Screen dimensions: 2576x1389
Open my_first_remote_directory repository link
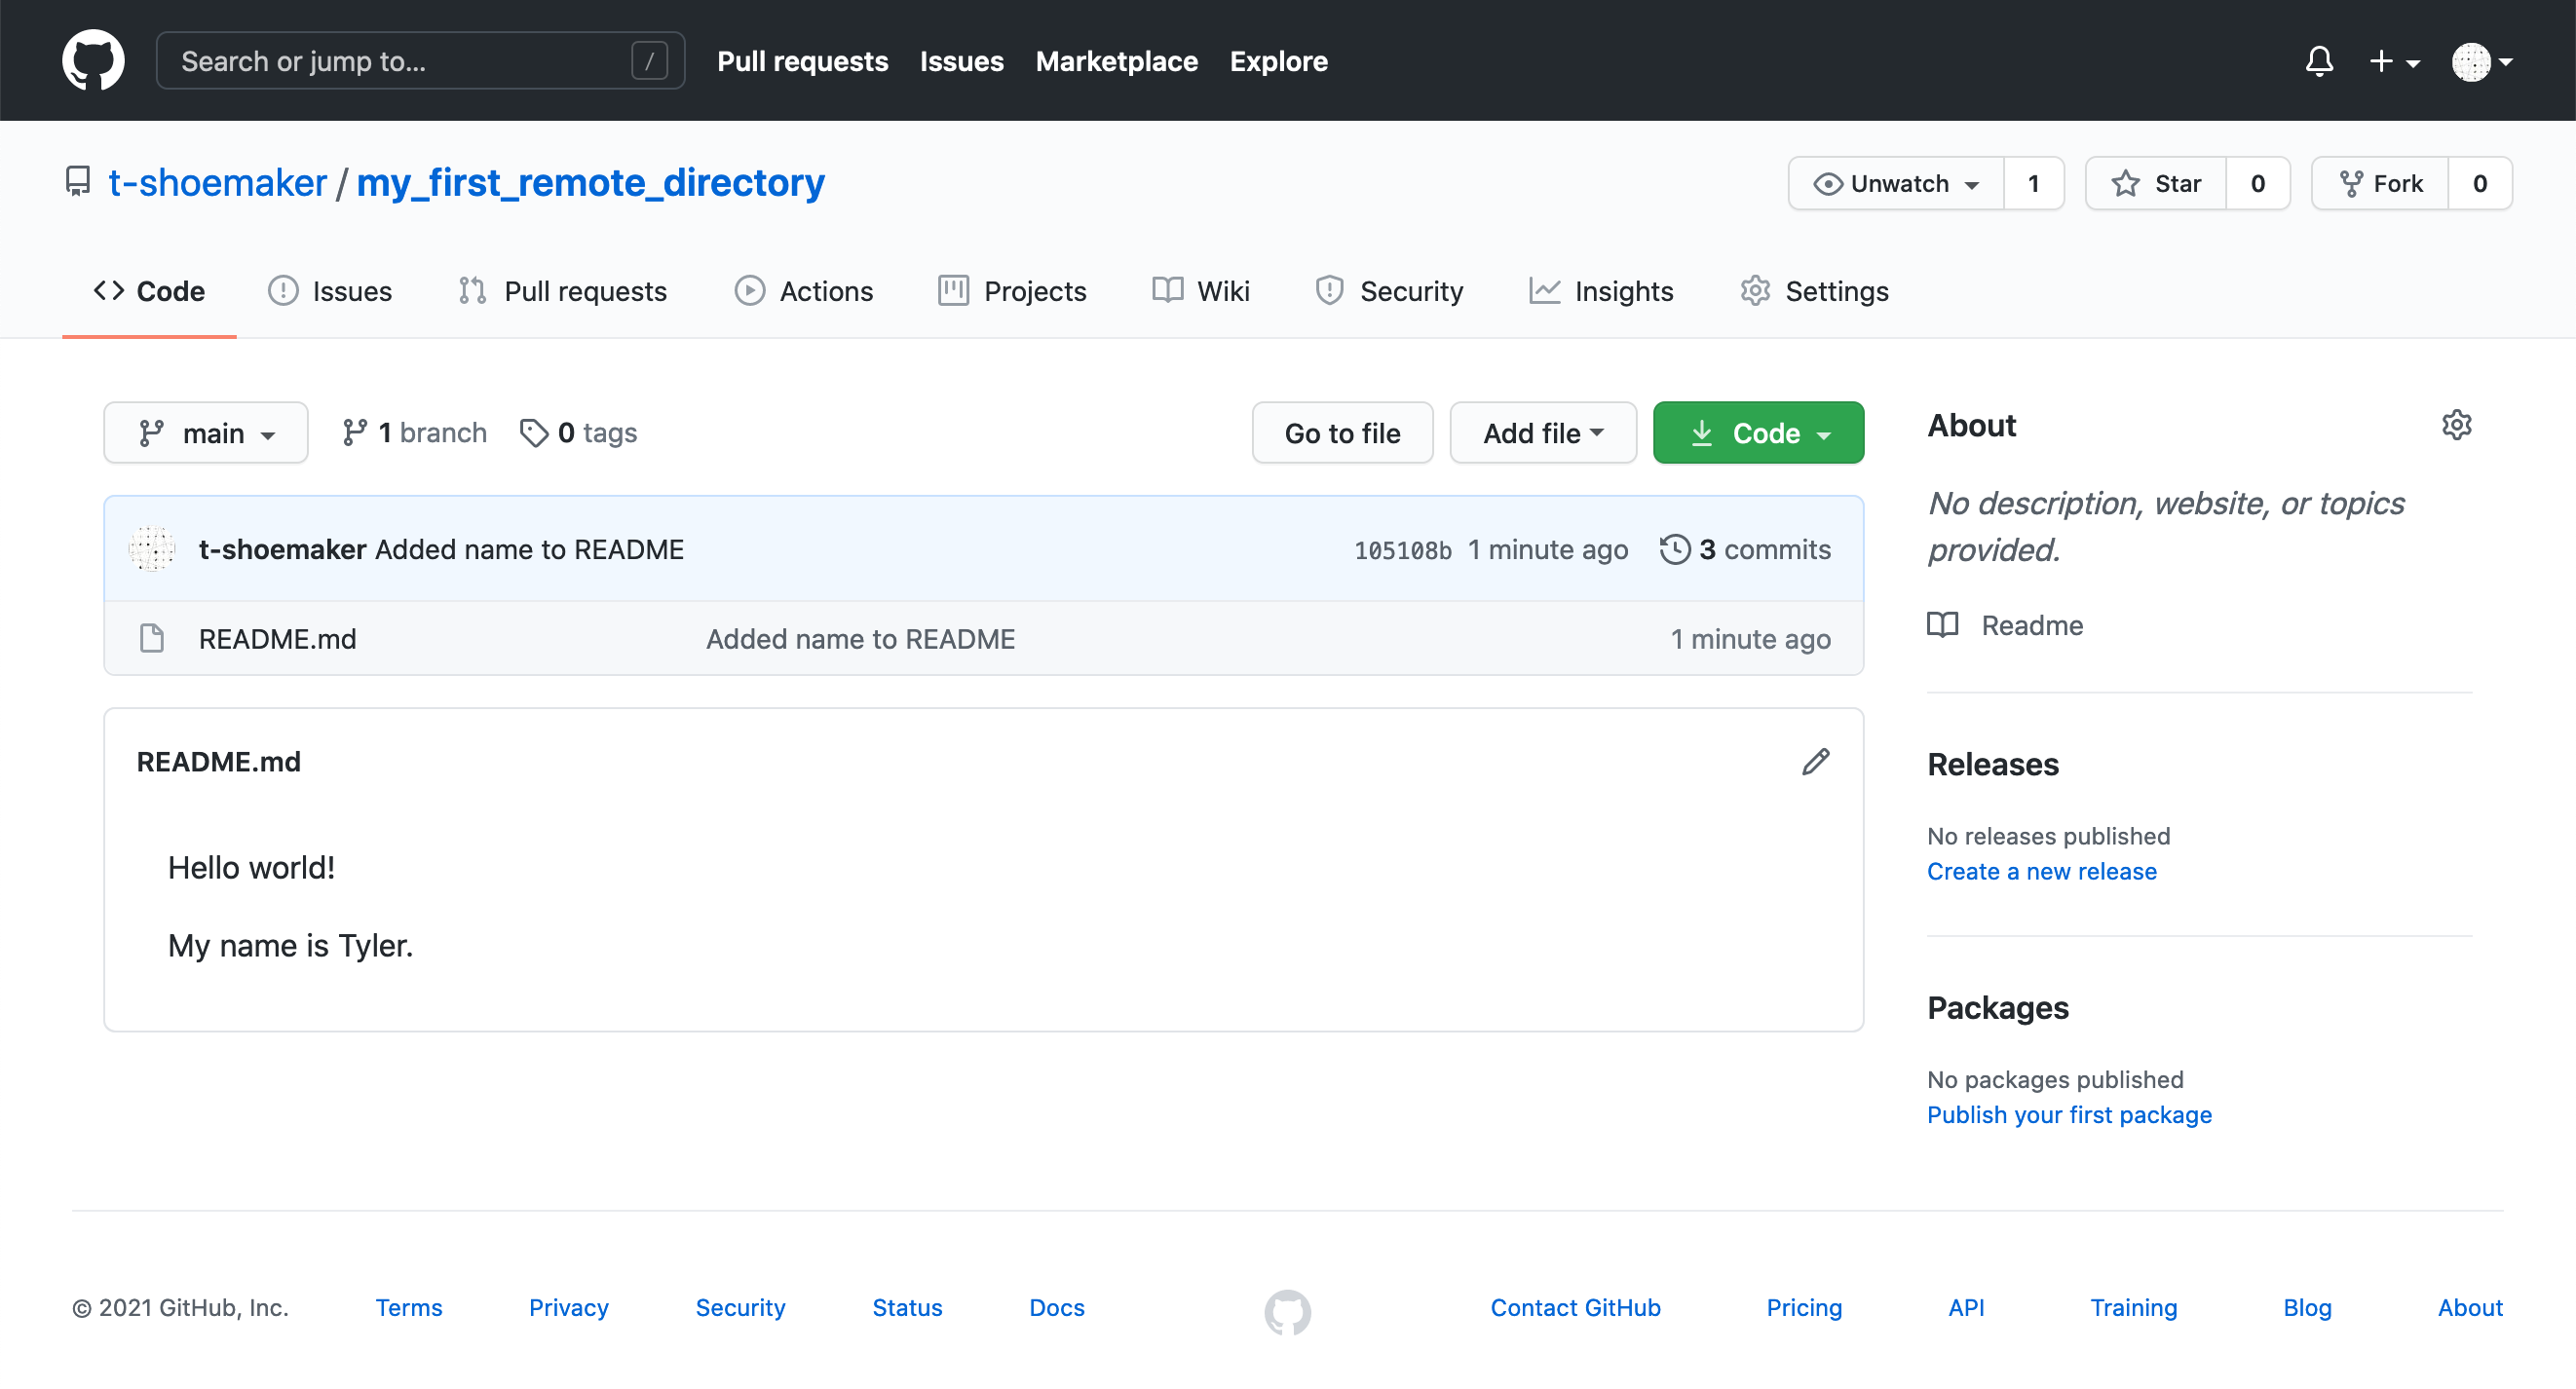[x=590, y=182]
